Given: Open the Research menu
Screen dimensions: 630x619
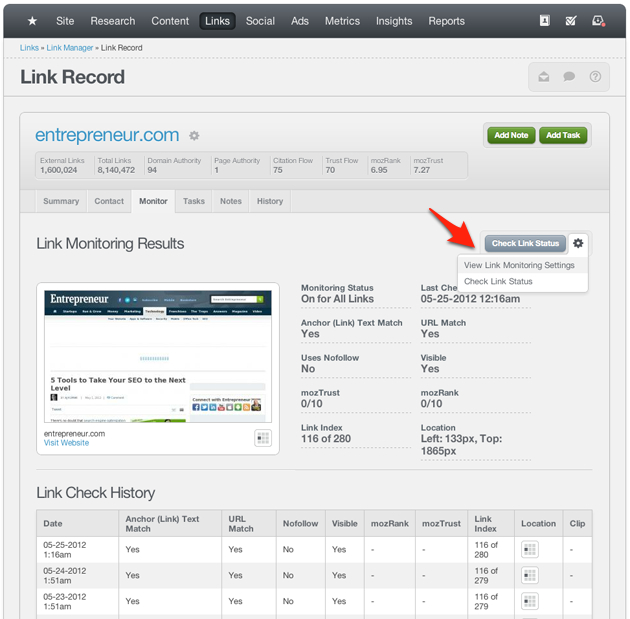Looking at the screenshot, I should (x=112, y=21).
